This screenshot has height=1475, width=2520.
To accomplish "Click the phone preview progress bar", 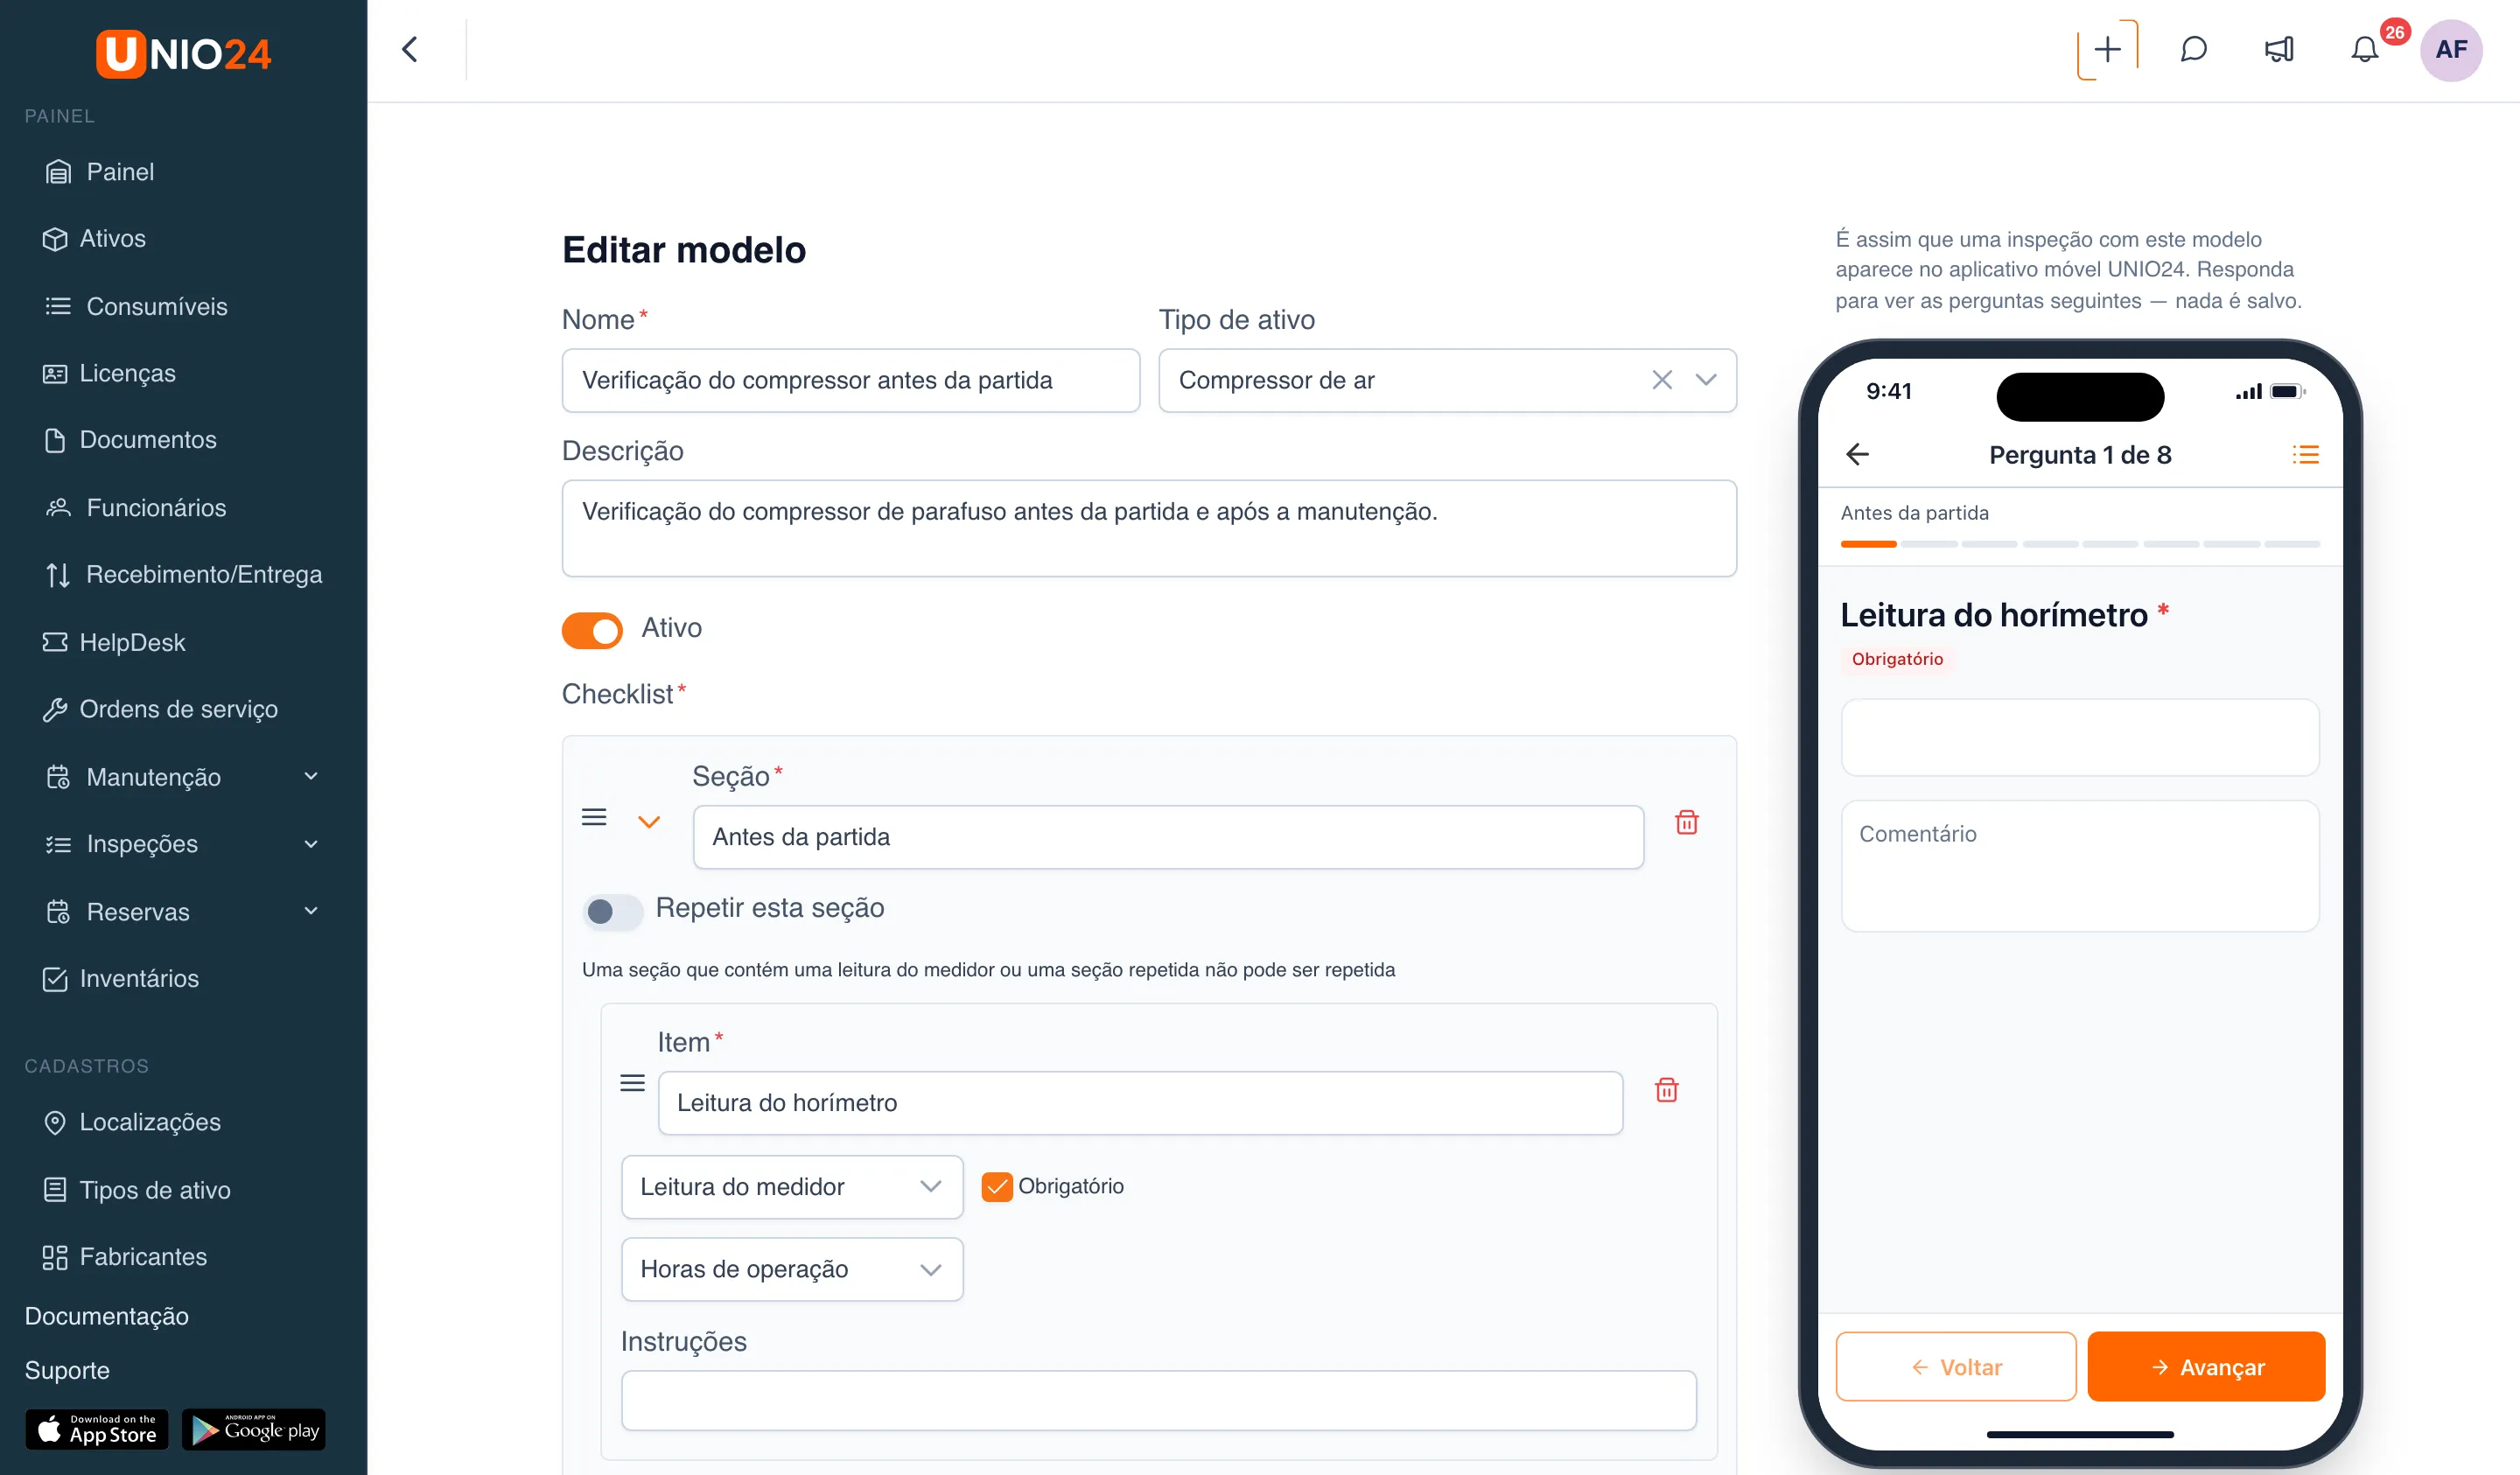I will (2080, 544).
